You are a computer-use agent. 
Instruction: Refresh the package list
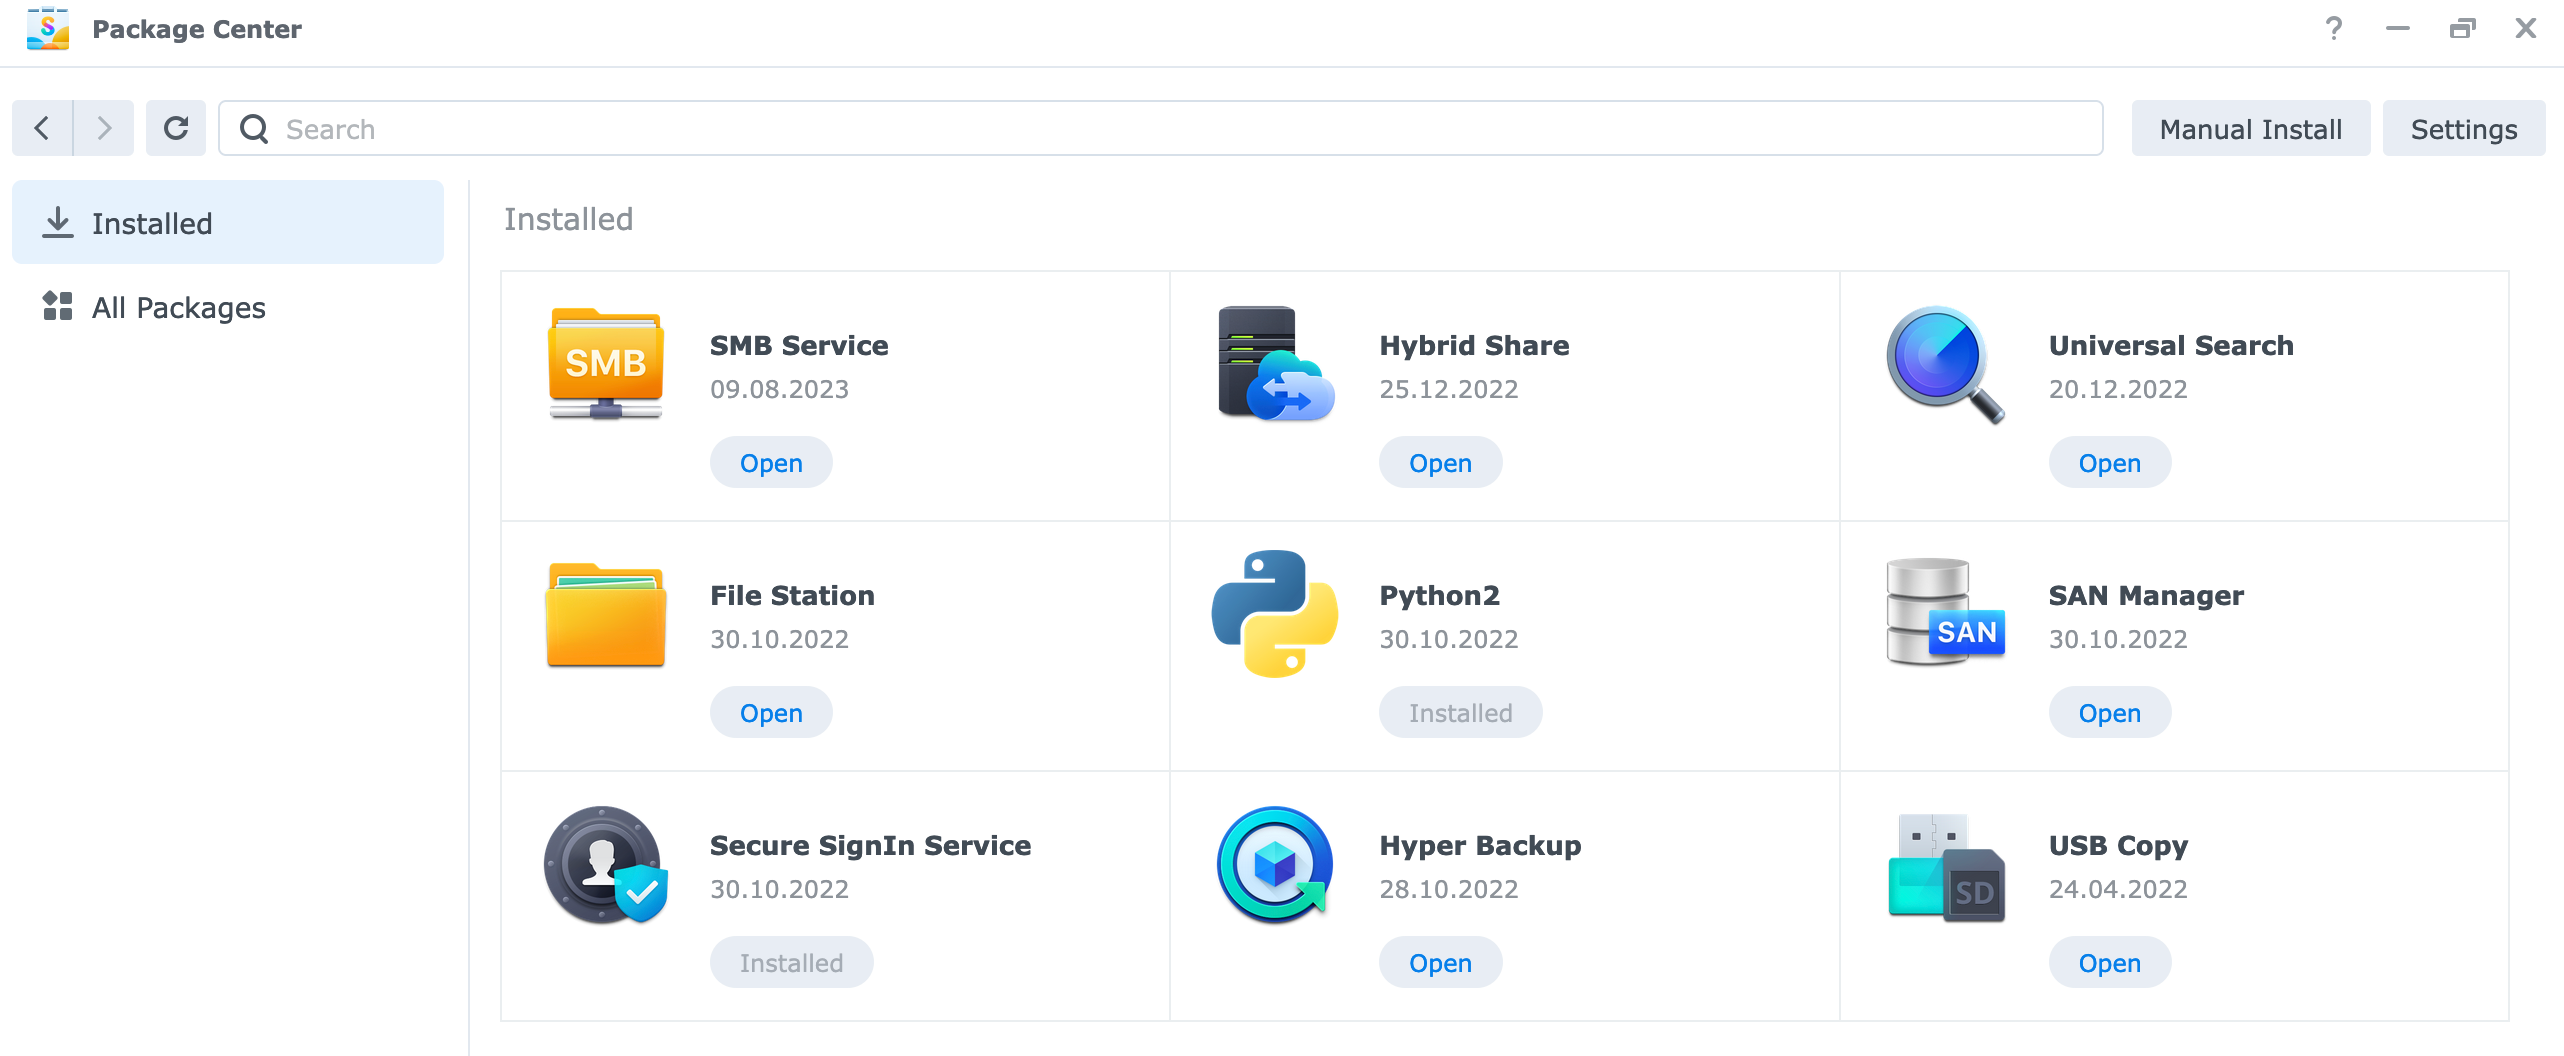click(176, 128)
